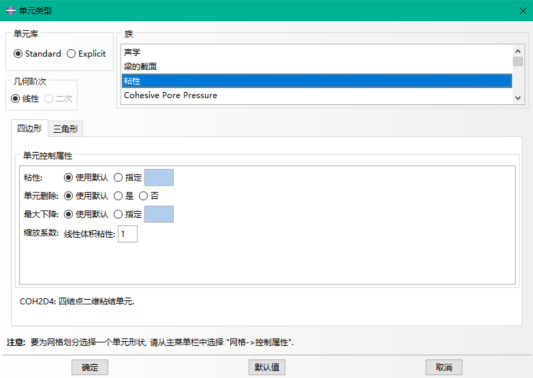Choose 线性 geometric order
The height and width of the screenshot is (378, 533).
coord(25,99)
